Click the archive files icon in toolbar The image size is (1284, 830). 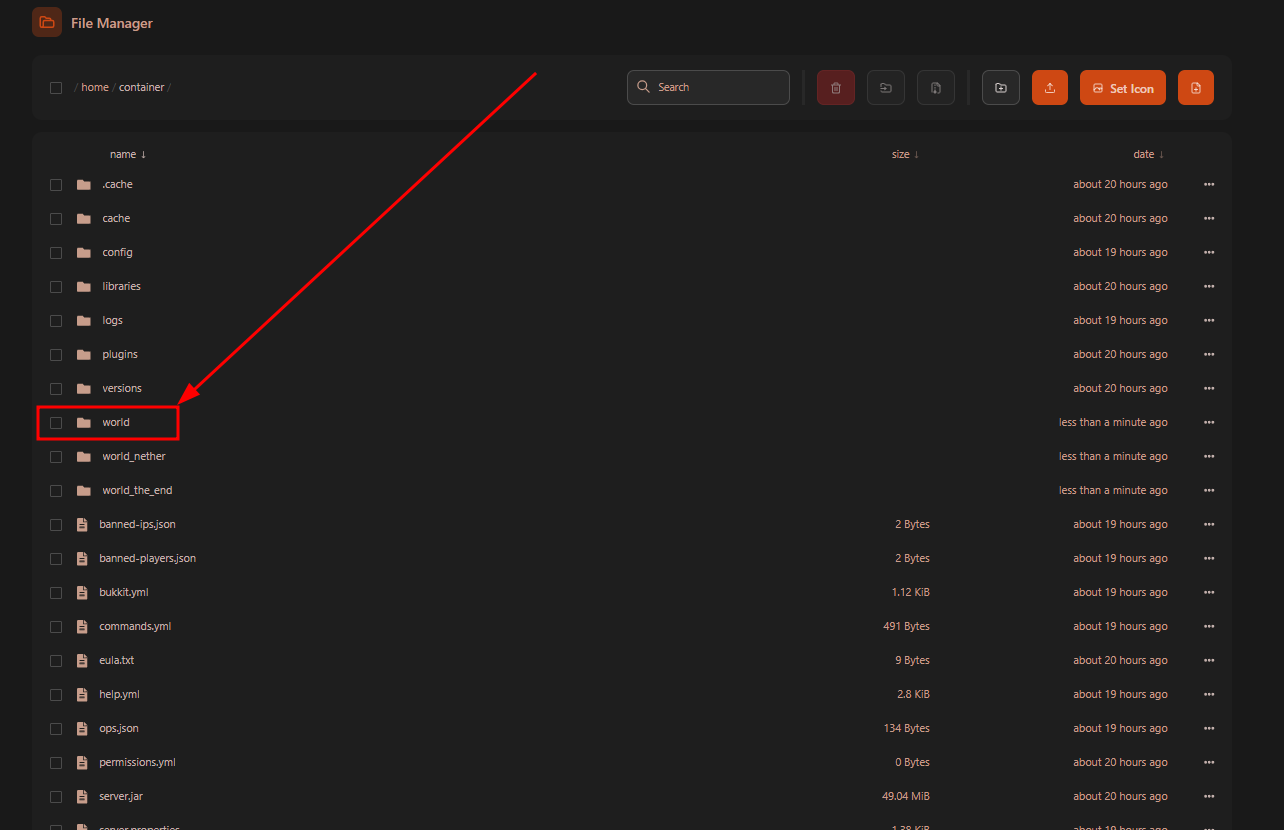(x=936, y=88)
